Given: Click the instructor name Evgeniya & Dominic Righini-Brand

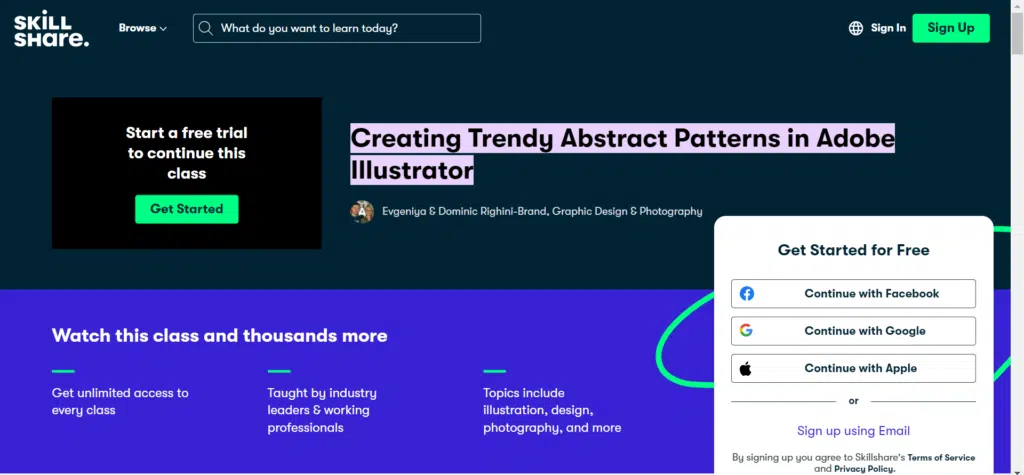Looking at the screenshot, I should (542, 212).
